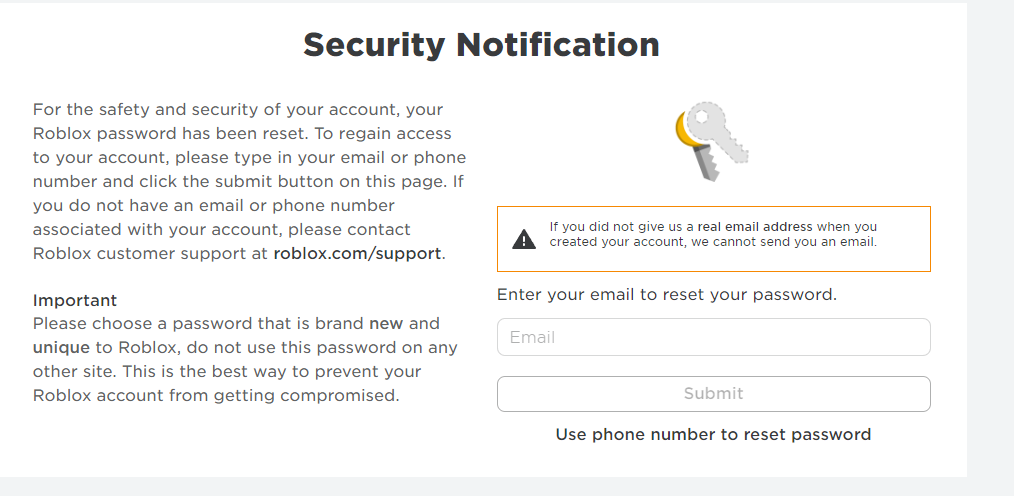Use phone number to reset password
The height and width of the screenshot is (496, 1014).
pos(713,434)
